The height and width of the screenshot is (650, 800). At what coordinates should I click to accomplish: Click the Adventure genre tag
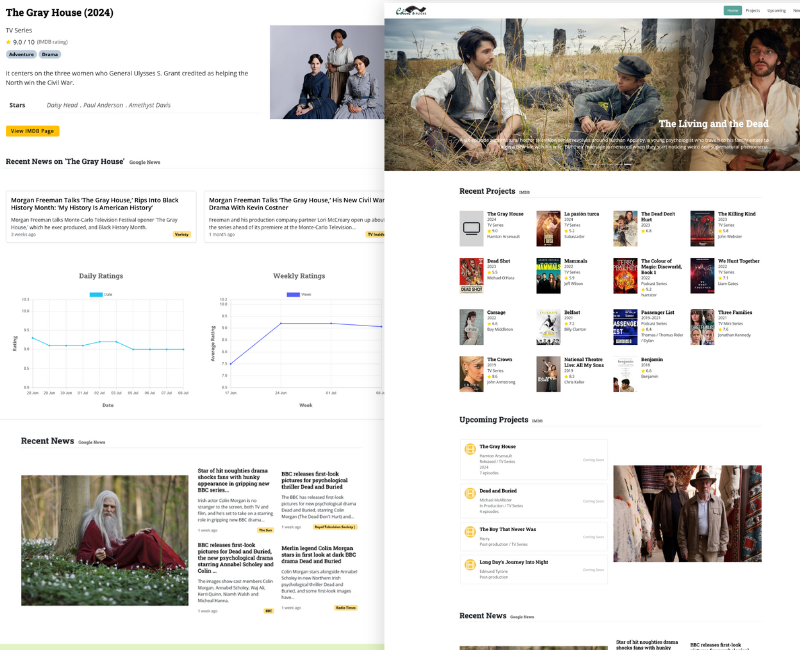(22, 54)
